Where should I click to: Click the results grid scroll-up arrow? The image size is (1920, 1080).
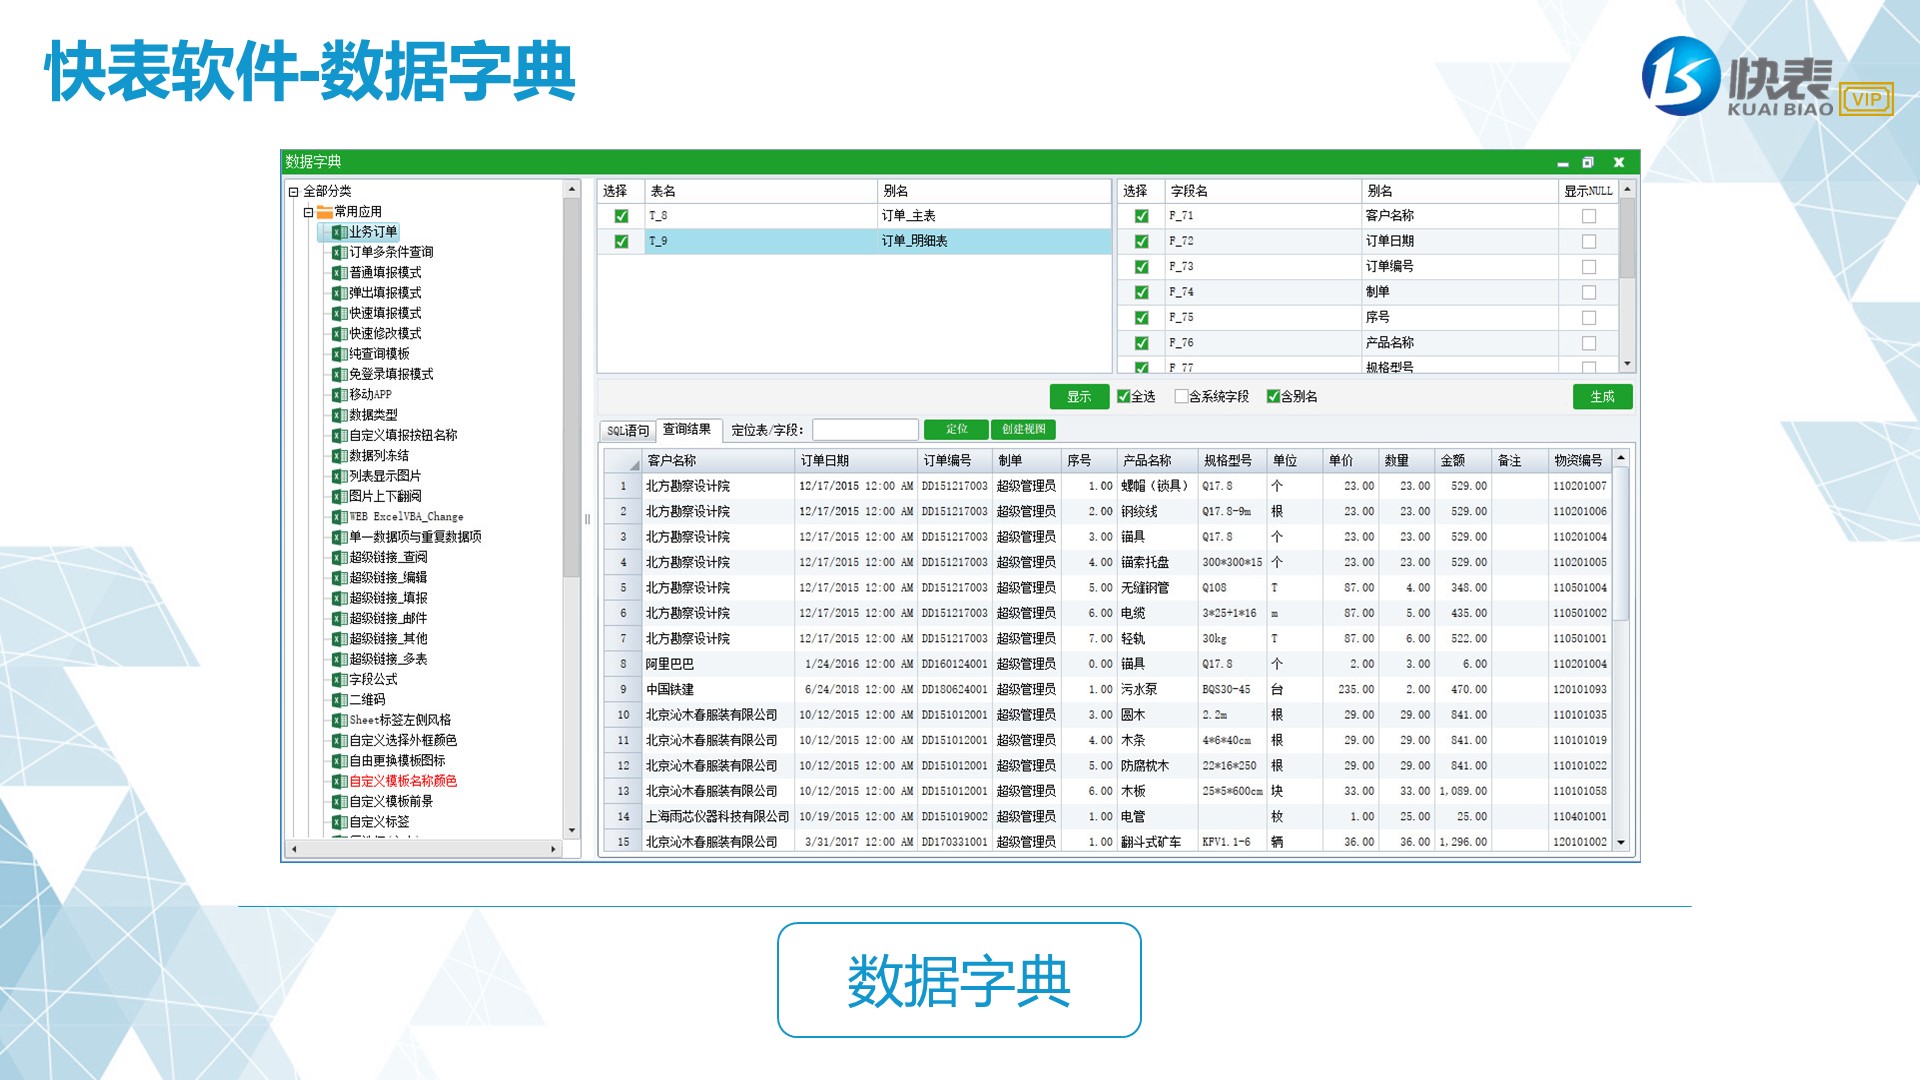(x=1621, y=457)
